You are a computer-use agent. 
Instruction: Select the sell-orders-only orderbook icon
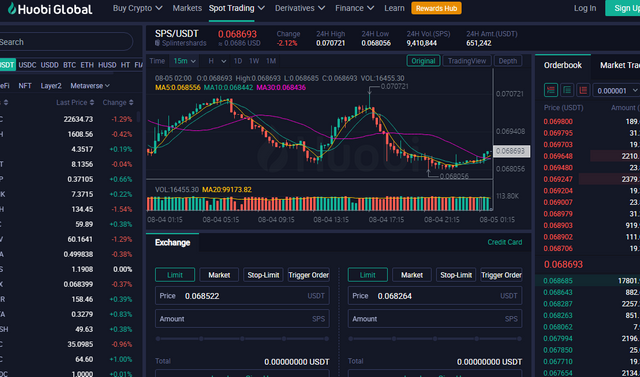click(x=583, y=90)
